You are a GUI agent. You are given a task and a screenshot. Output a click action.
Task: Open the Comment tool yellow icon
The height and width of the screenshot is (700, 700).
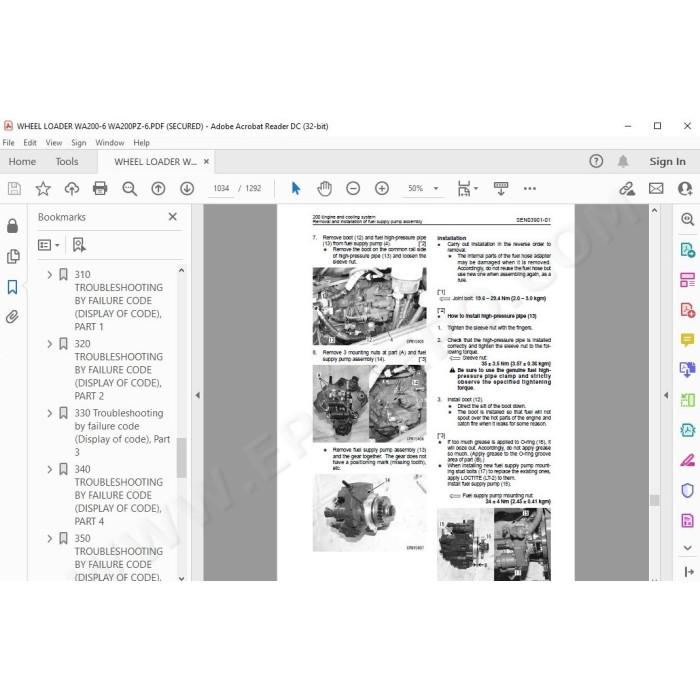point(688,340)
